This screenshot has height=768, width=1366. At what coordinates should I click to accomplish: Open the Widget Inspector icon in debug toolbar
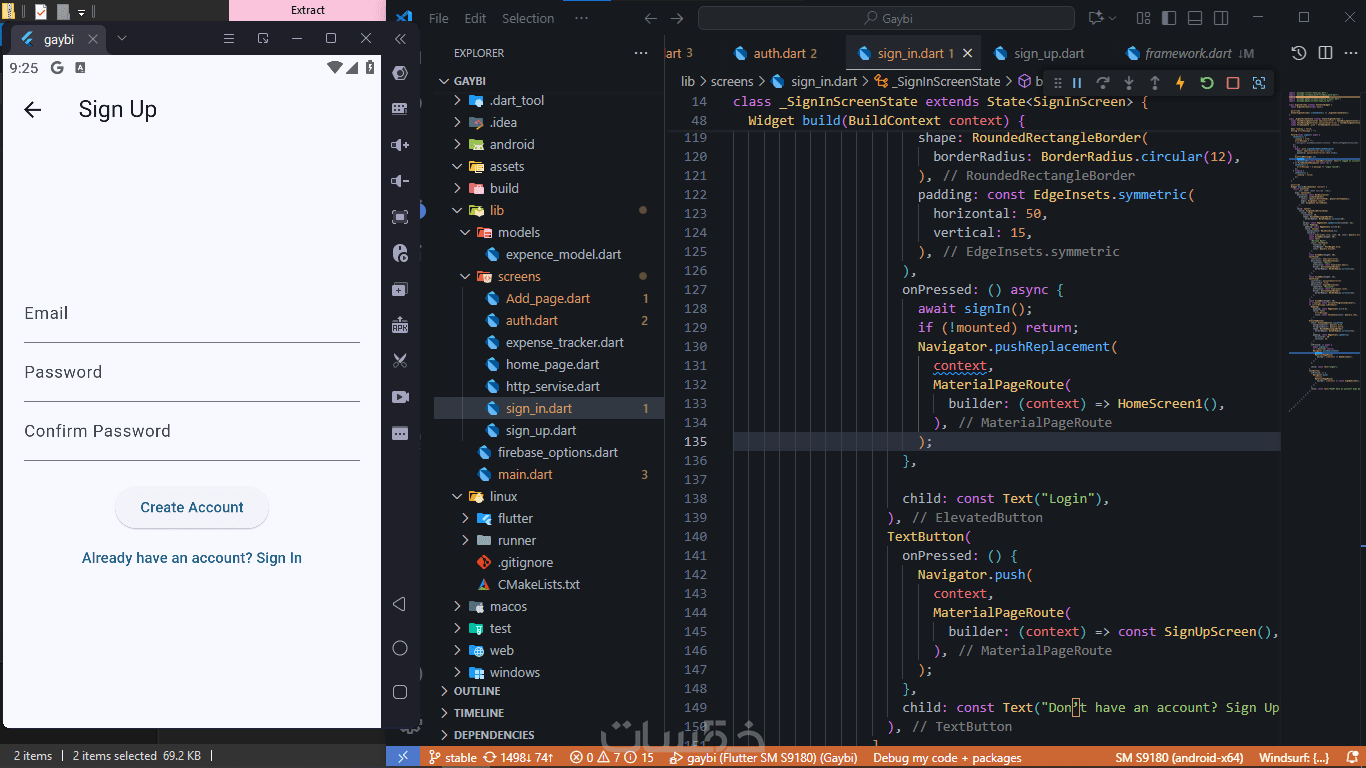pyautogui.click(x=1259, y=83)
